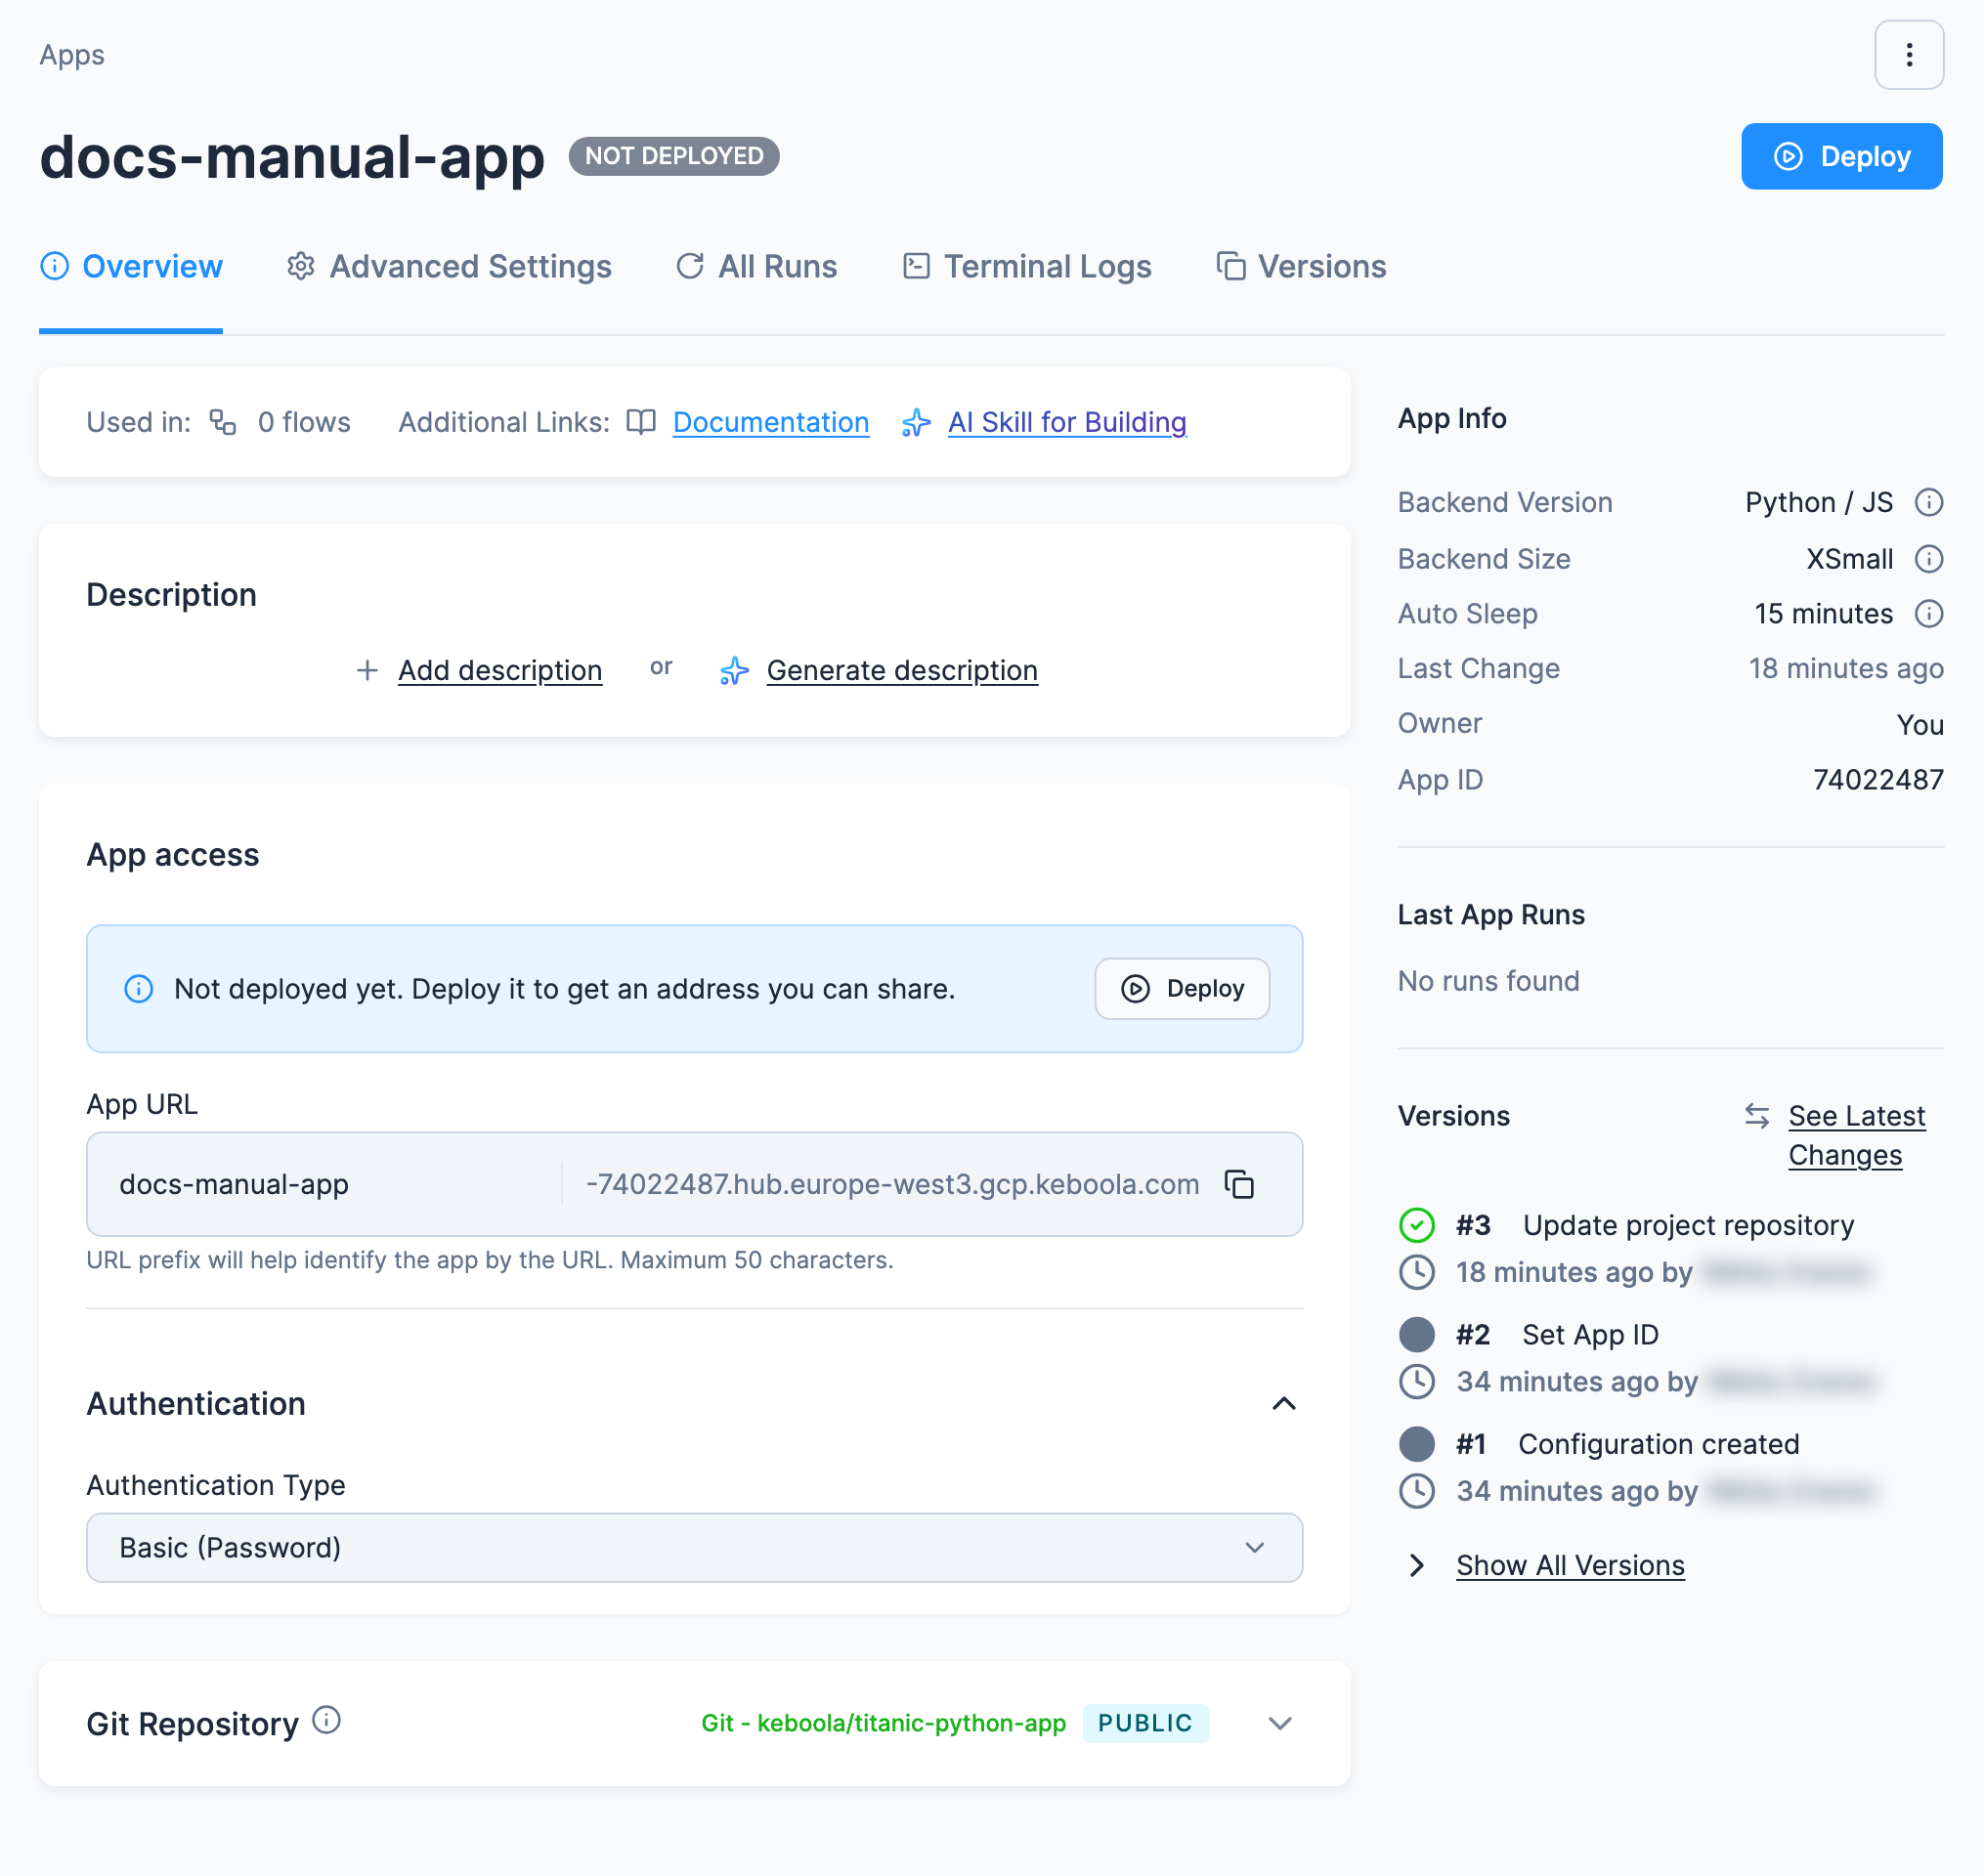This screenshot has width=1984, height=1876.
Task: Click refresh icon on All Runs tab
Action: (690, 266)
